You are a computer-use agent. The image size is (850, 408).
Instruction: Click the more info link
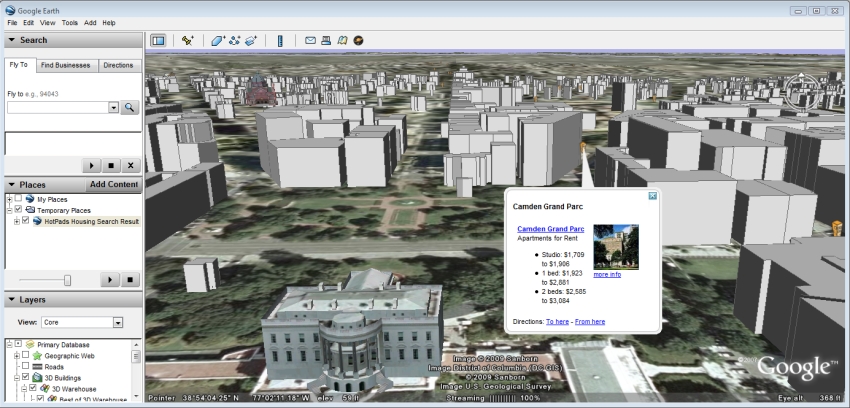point(607,275)
